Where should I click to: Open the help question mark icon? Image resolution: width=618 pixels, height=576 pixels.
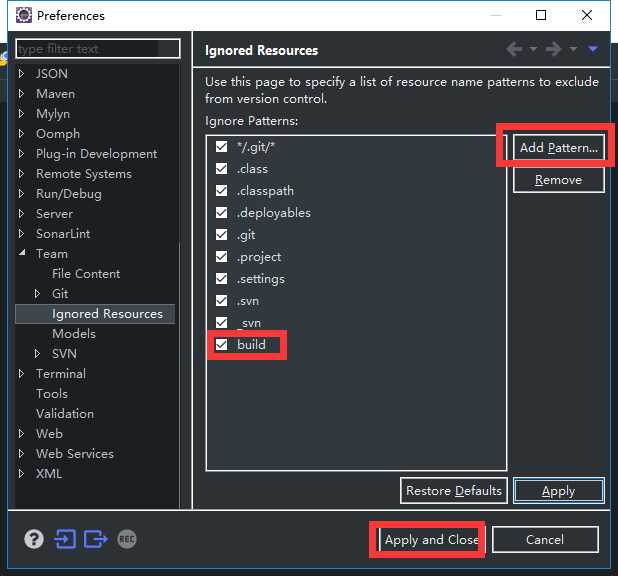tap(34, 539)
